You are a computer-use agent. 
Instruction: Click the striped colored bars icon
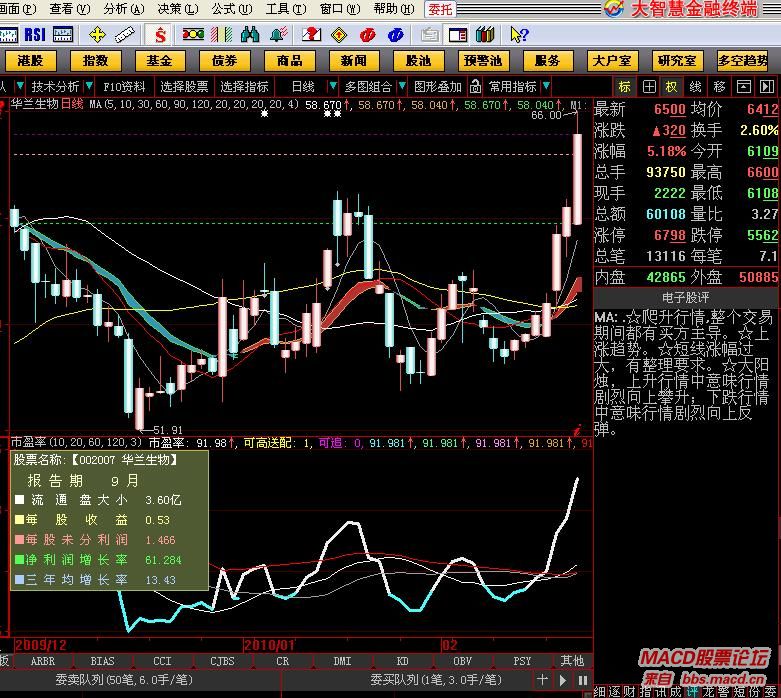[222, 34]
